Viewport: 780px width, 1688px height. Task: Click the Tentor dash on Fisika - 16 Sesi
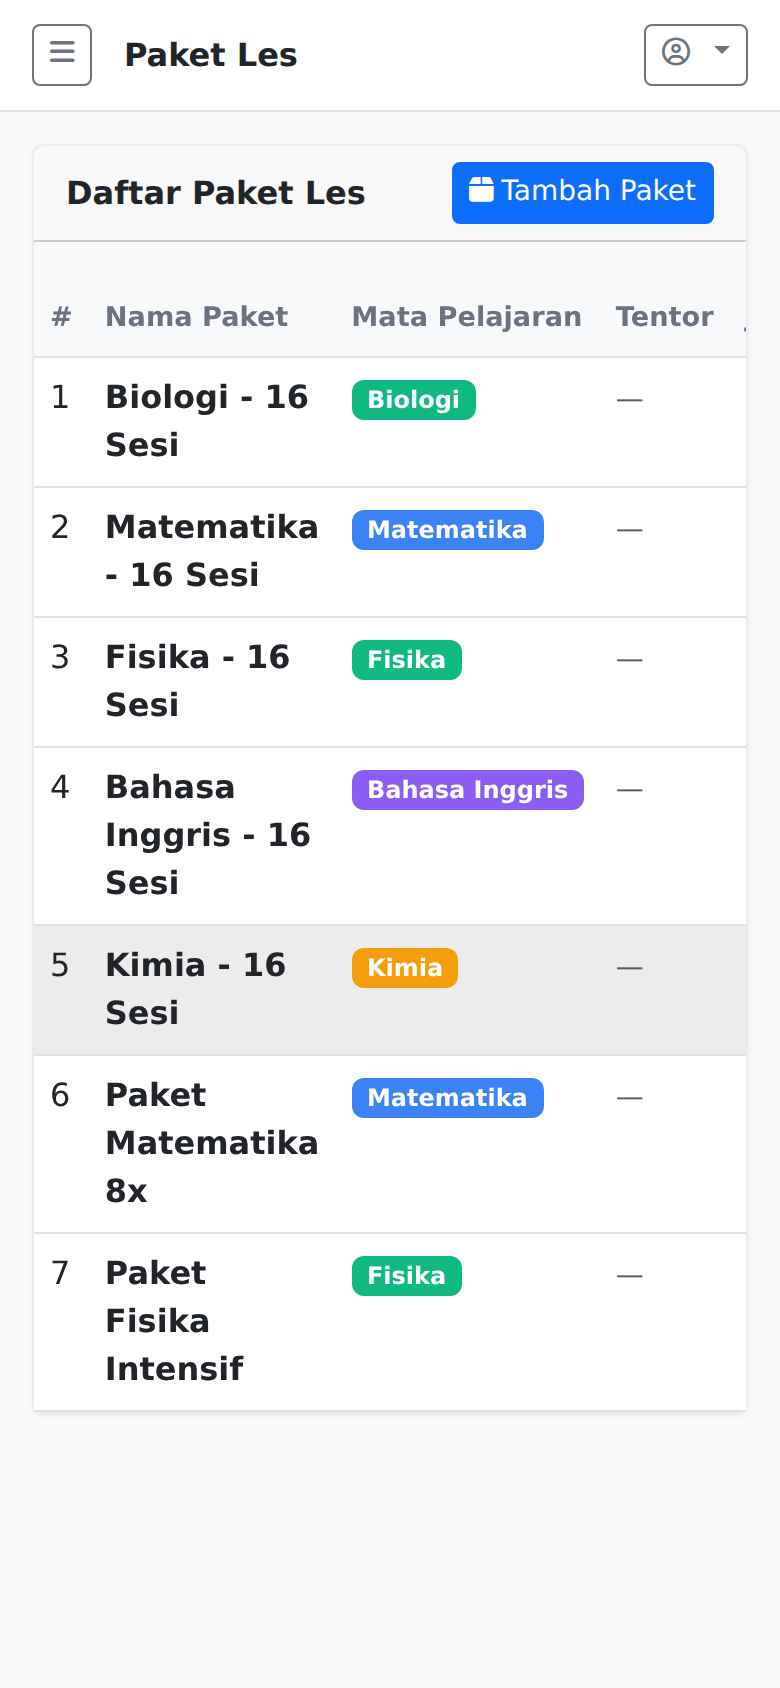coord(629,658)
